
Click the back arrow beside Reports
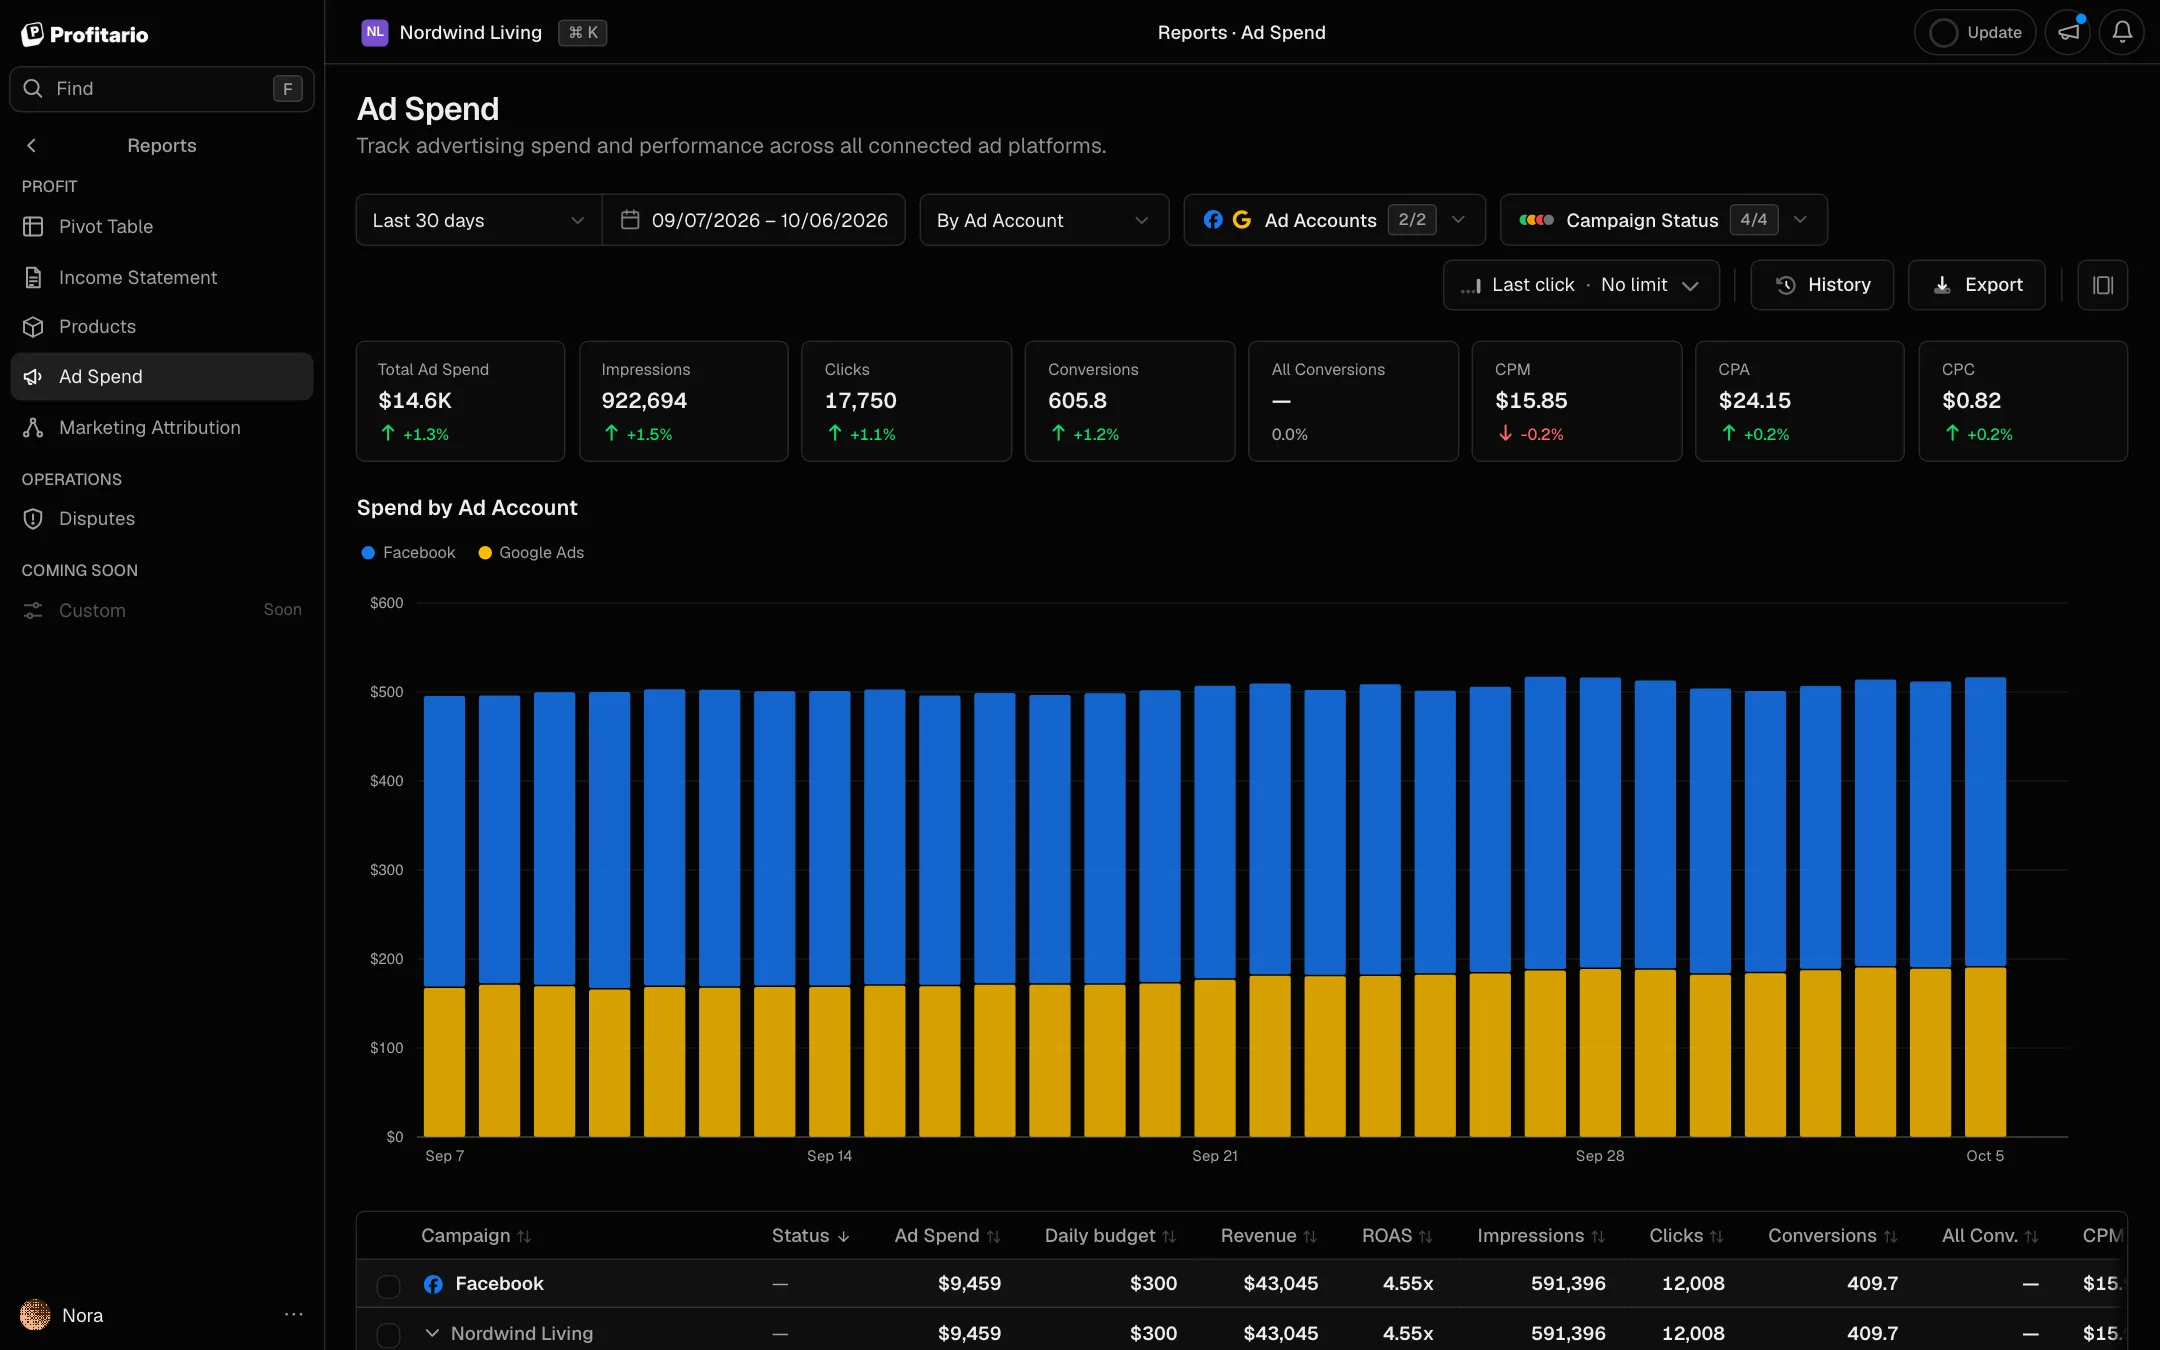point(32,146)
